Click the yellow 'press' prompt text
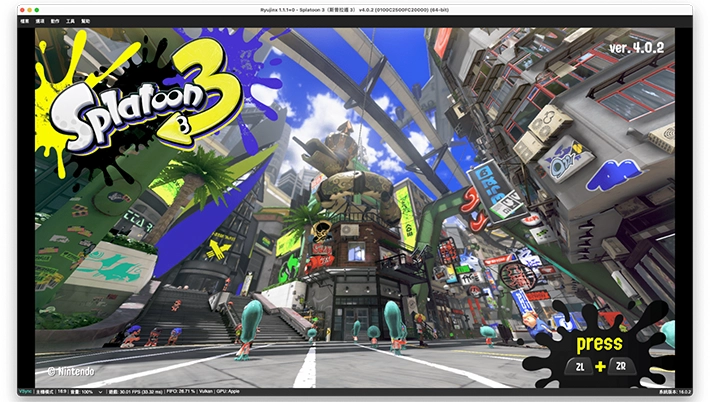This screenshot has height=402, width=710. click(x=599, y=344)
